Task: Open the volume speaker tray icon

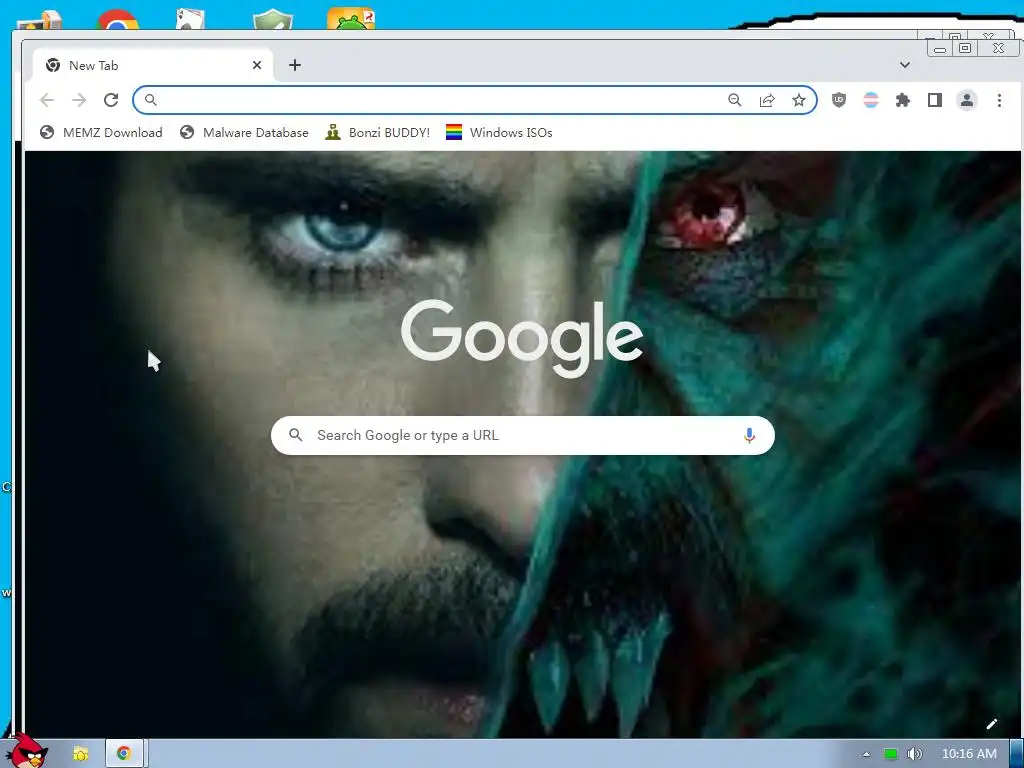Action: pyautogui.click(x=915, y=754)
